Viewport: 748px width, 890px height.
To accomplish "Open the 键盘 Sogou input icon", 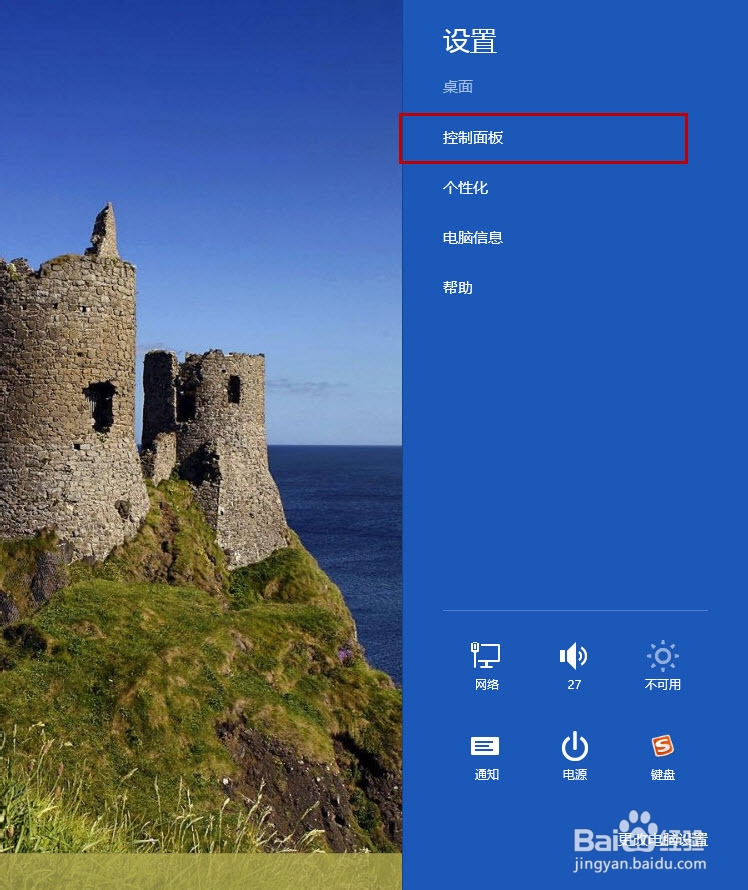I will coord(662,757).
